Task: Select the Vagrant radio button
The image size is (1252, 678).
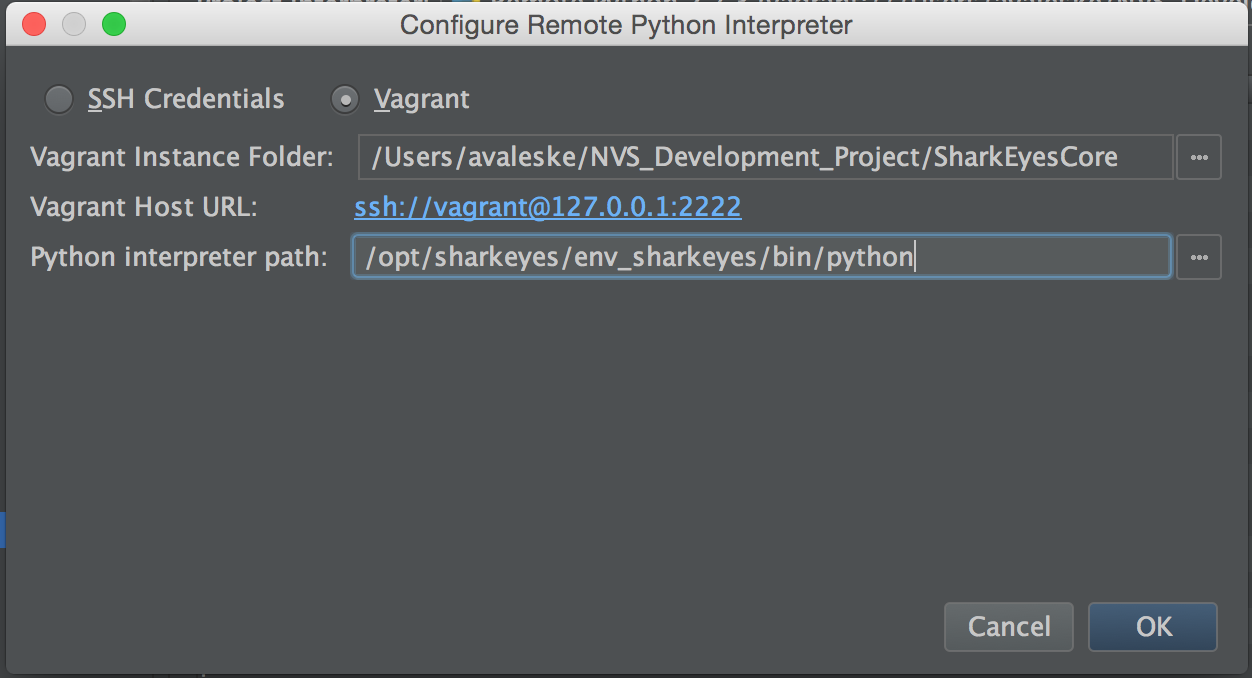Action: pyautogui.click(x=345, y=99)
